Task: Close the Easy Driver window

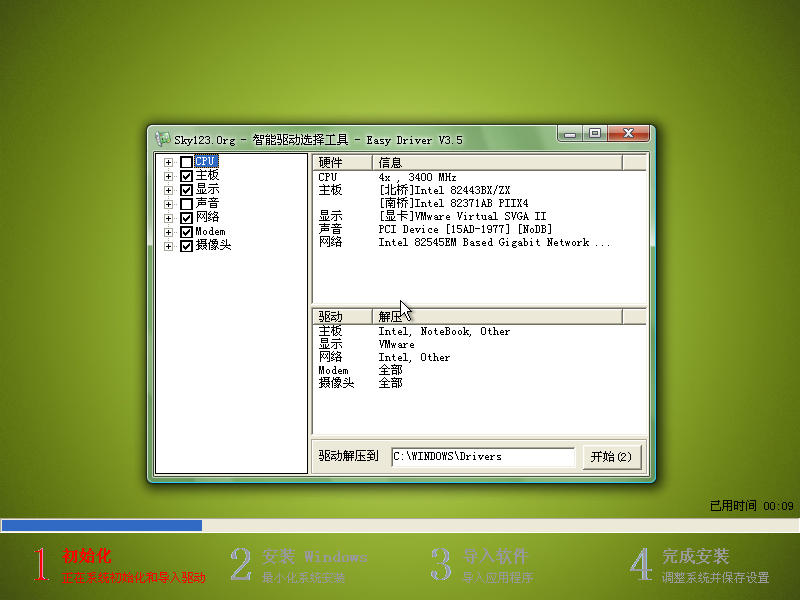Action: coord(629,133)
